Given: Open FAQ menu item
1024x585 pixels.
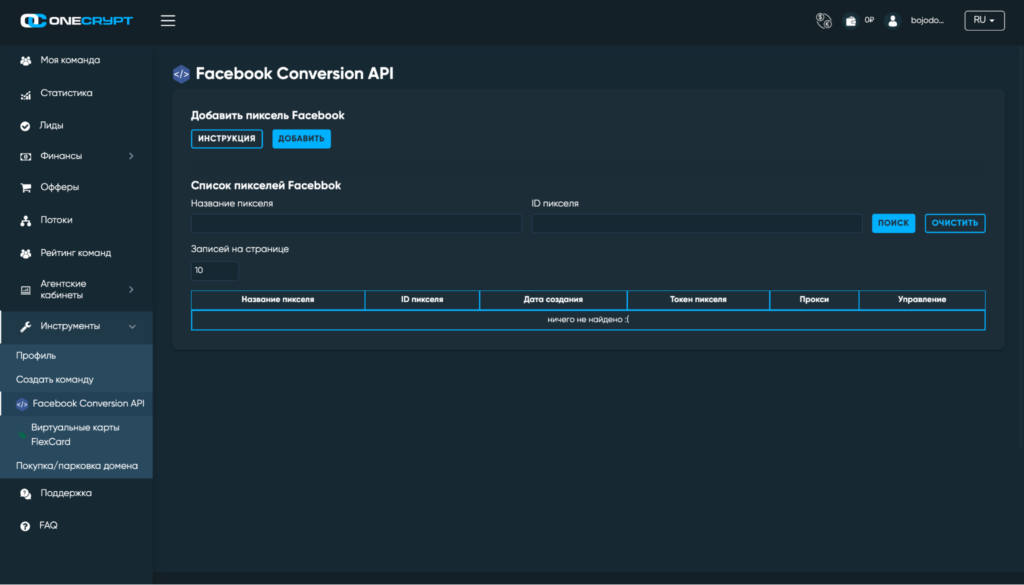Looking at the screenshot, I should point(48,526).
